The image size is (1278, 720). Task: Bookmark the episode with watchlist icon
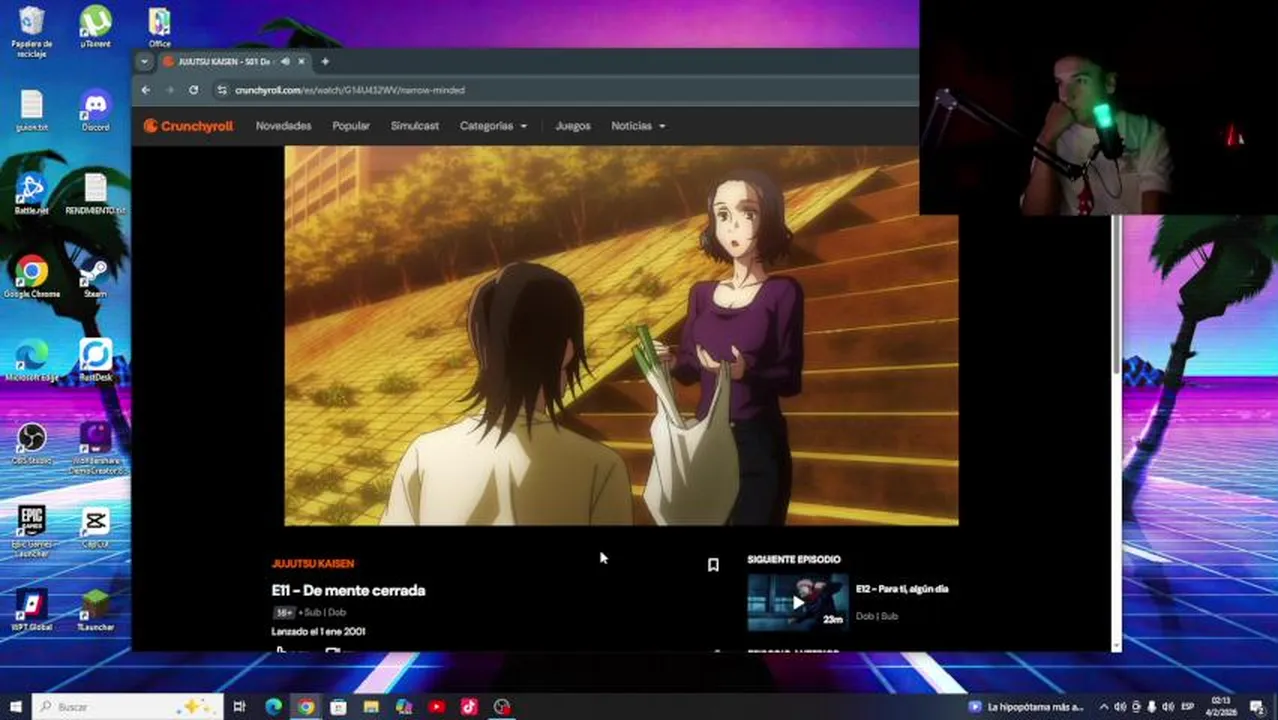tap(713, 565)
